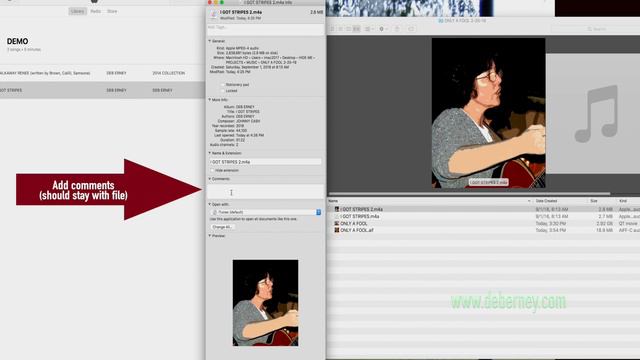Open the Open with application dropdown

click(x=266, y=212)
